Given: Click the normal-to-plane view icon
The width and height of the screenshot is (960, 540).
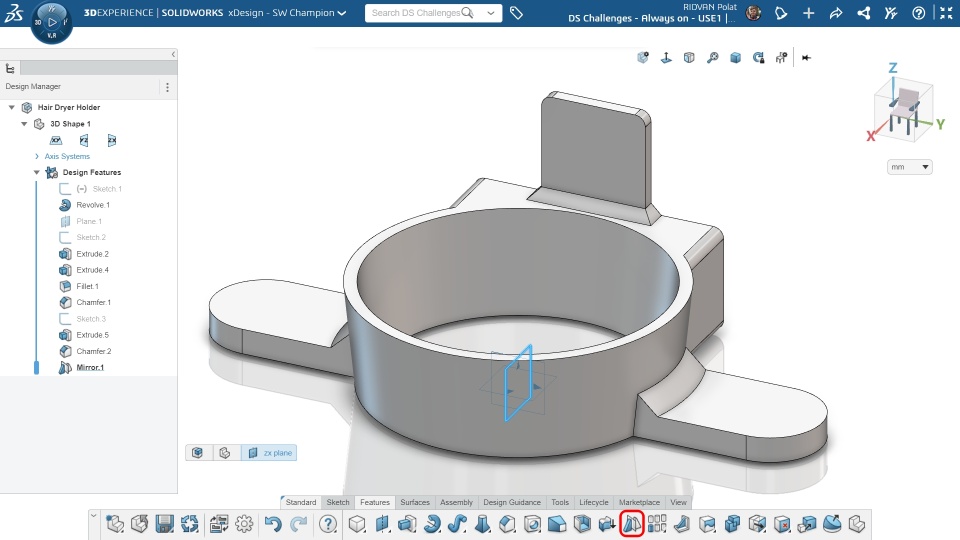Looking at the screenshot, I should coord(666,58).
